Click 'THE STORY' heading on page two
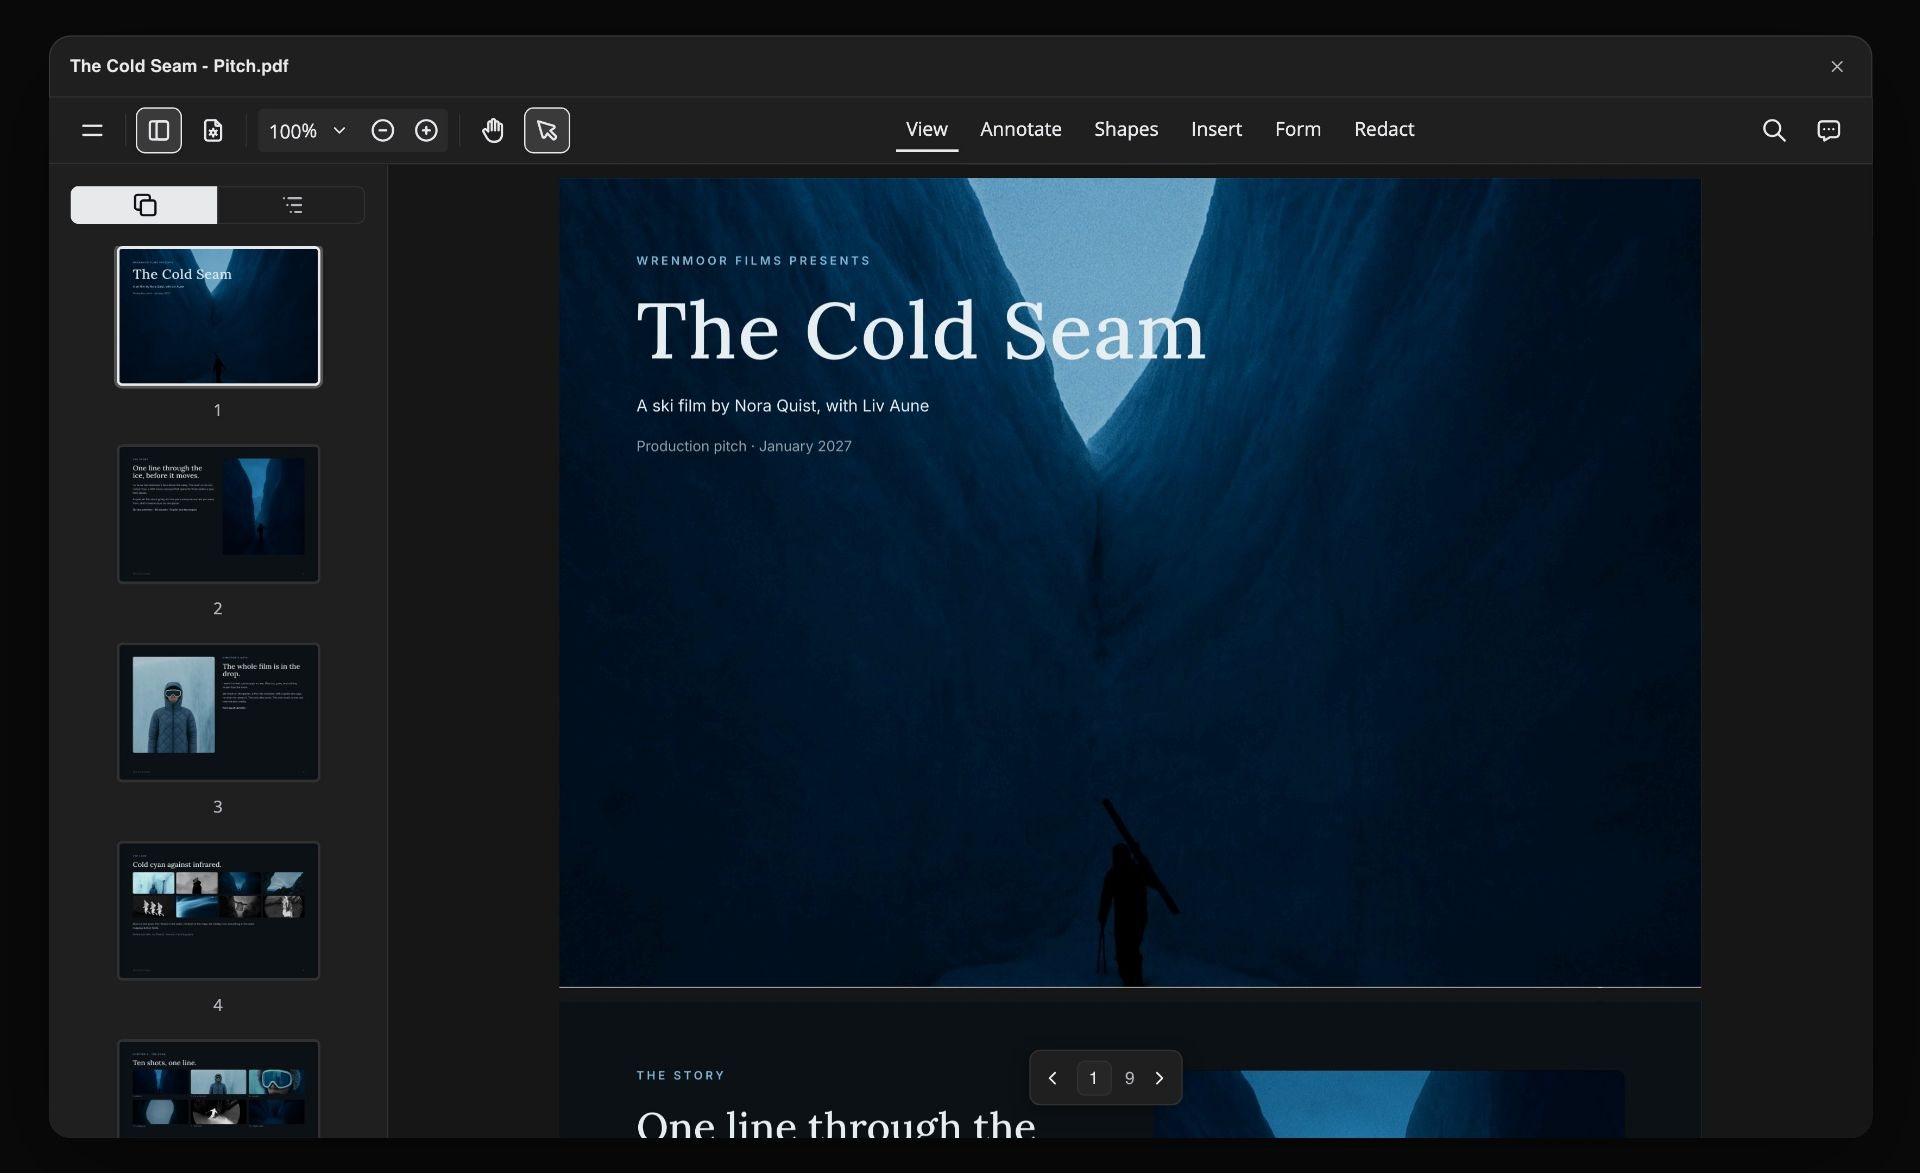1920x1173 pixels. click(680, 1076)
